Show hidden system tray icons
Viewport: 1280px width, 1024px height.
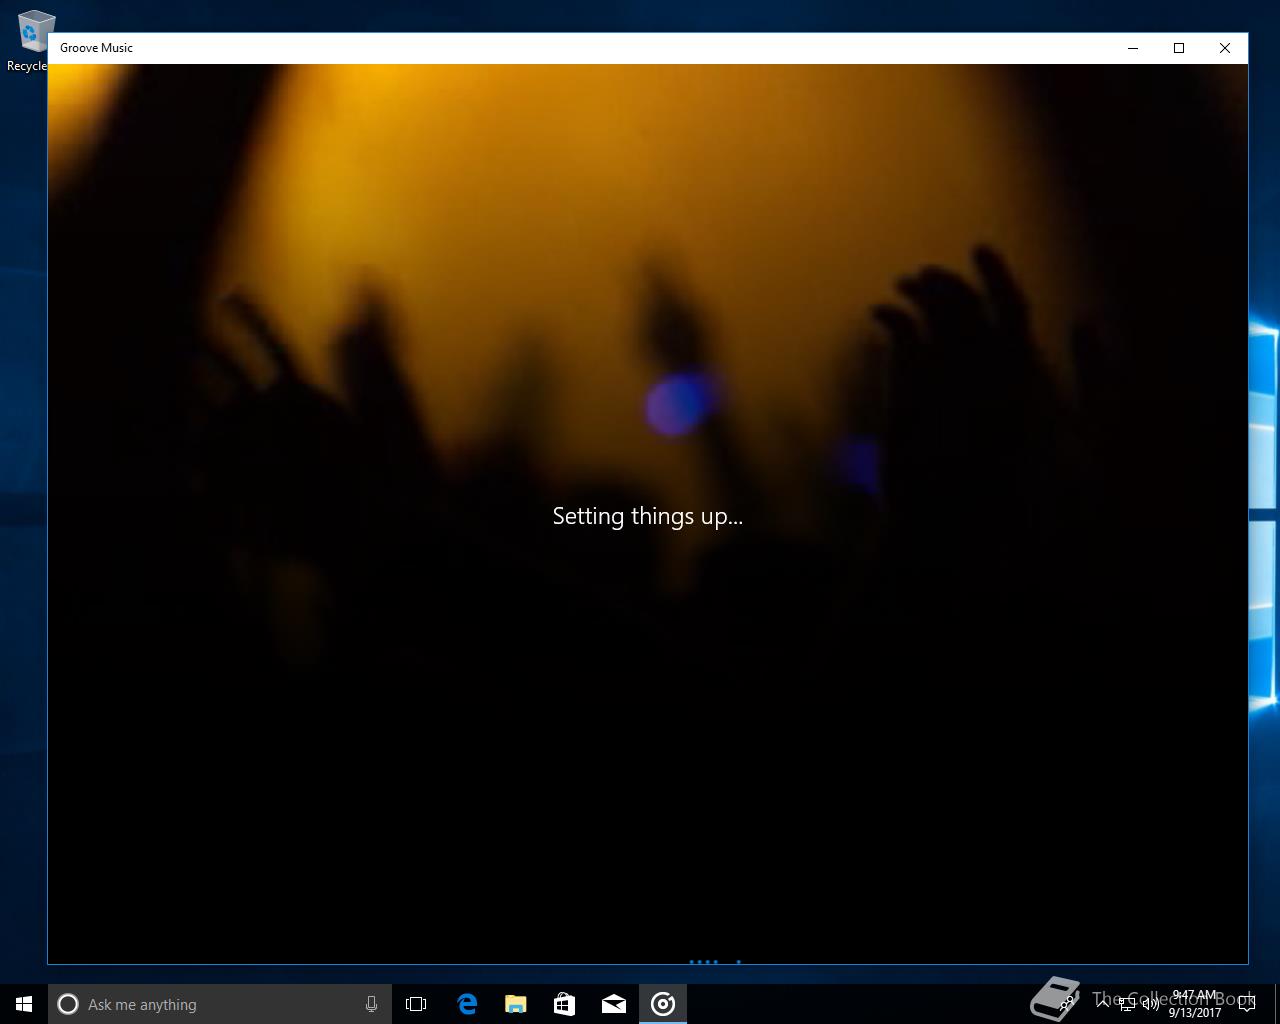point(1104,1004)
